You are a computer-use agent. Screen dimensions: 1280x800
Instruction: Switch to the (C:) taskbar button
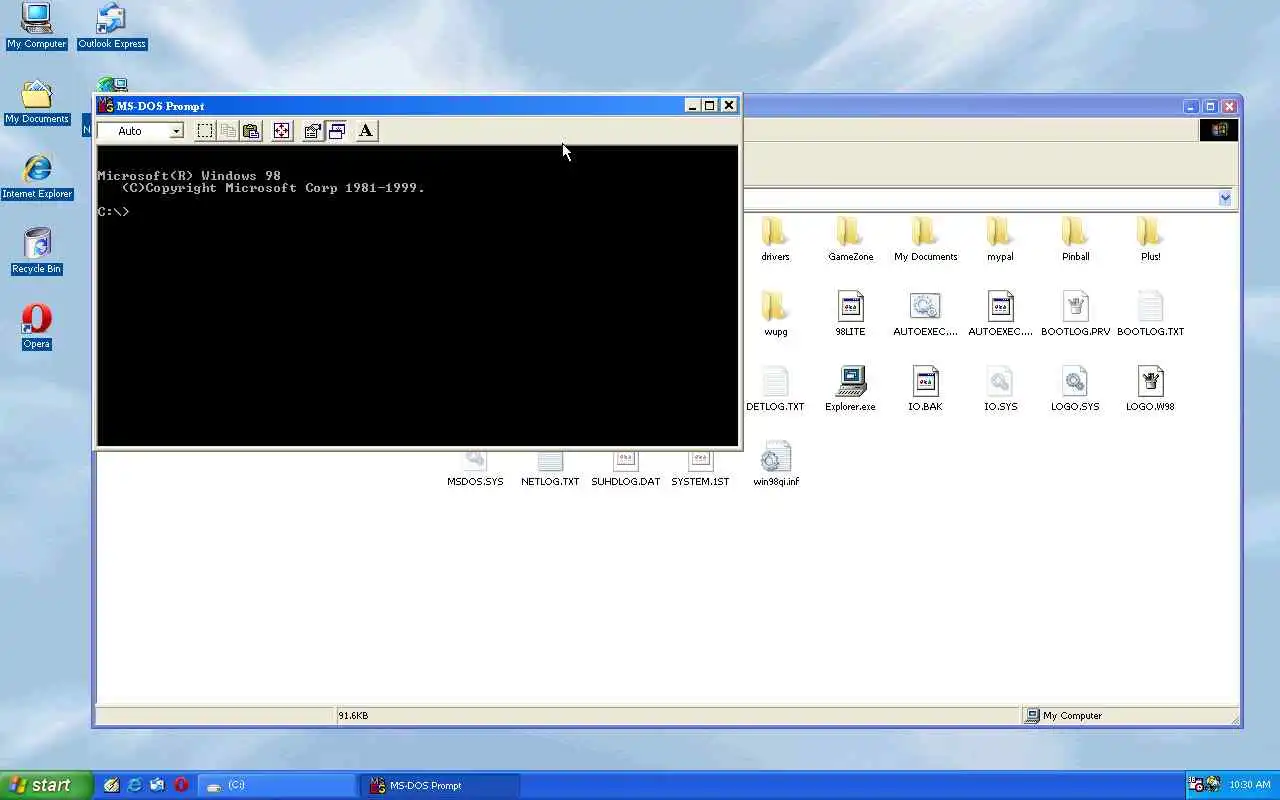(277, 785)
